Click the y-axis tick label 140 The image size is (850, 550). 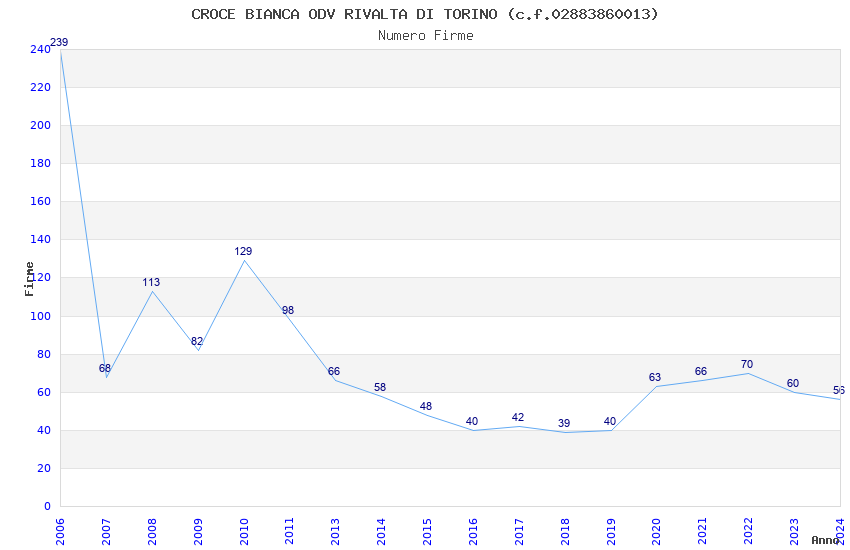(41, 239)
